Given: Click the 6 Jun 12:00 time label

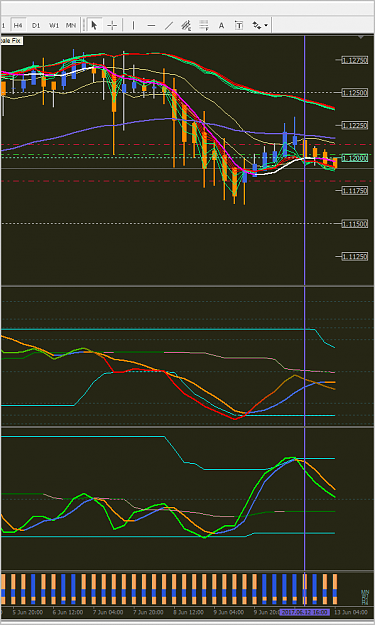Looking at the screenshot, I should 68,612.
